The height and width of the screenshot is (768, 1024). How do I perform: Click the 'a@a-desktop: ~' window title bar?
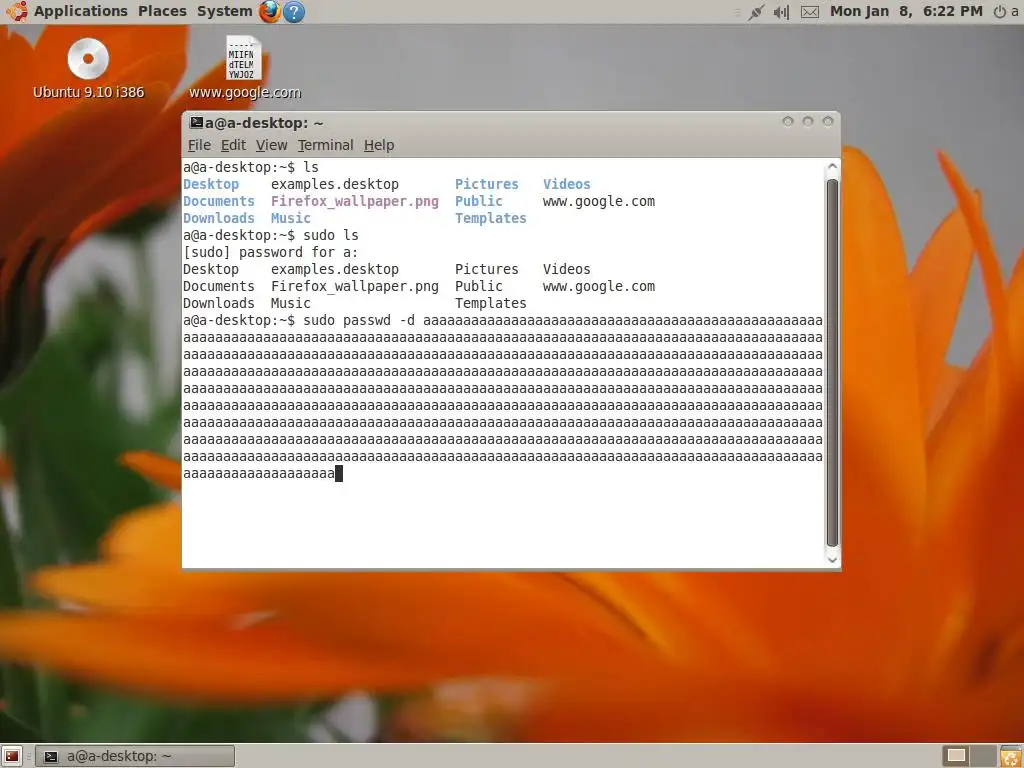click(x=511, y=123)
